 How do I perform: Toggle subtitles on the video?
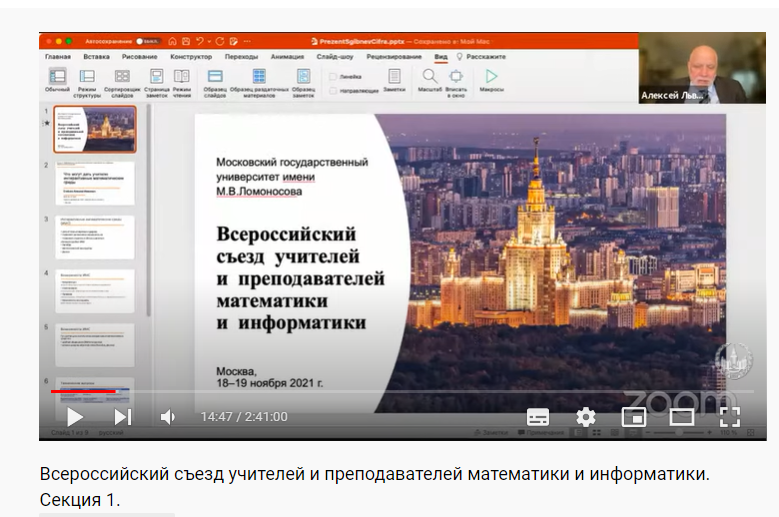pos(538,417)
